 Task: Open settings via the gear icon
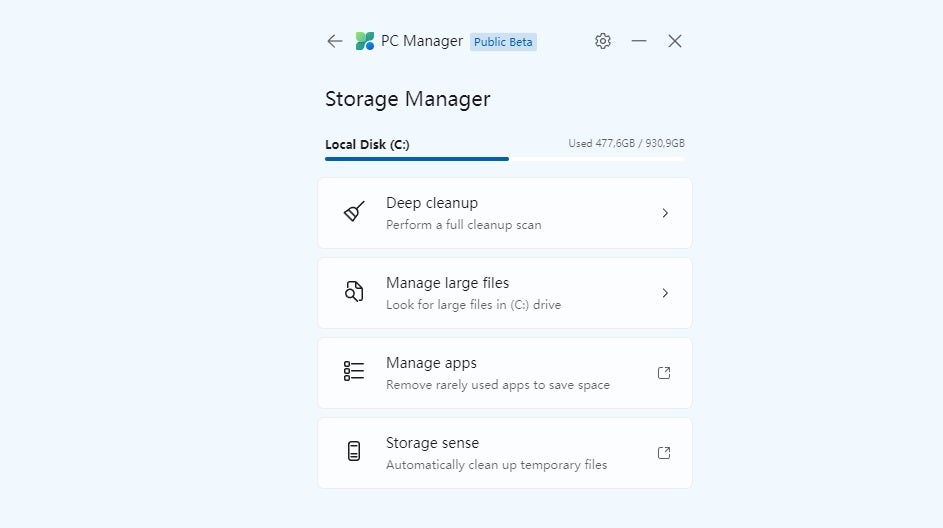click(603, 41)
